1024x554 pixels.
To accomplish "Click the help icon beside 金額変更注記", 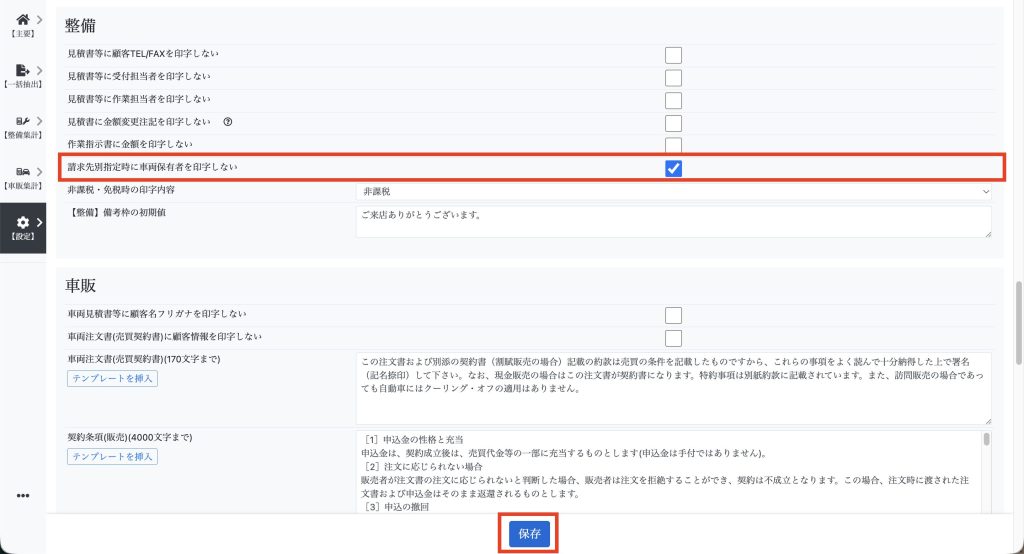I will pyautogui.click(x=228, y=122).
